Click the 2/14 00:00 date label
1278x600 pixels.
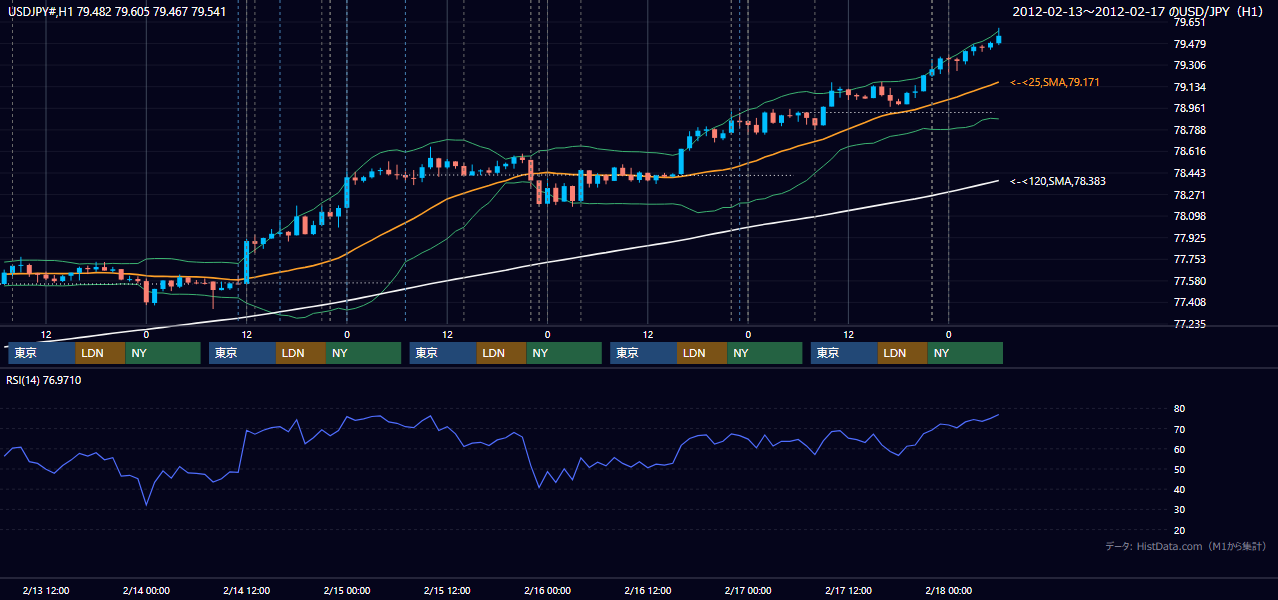[145, 590]
